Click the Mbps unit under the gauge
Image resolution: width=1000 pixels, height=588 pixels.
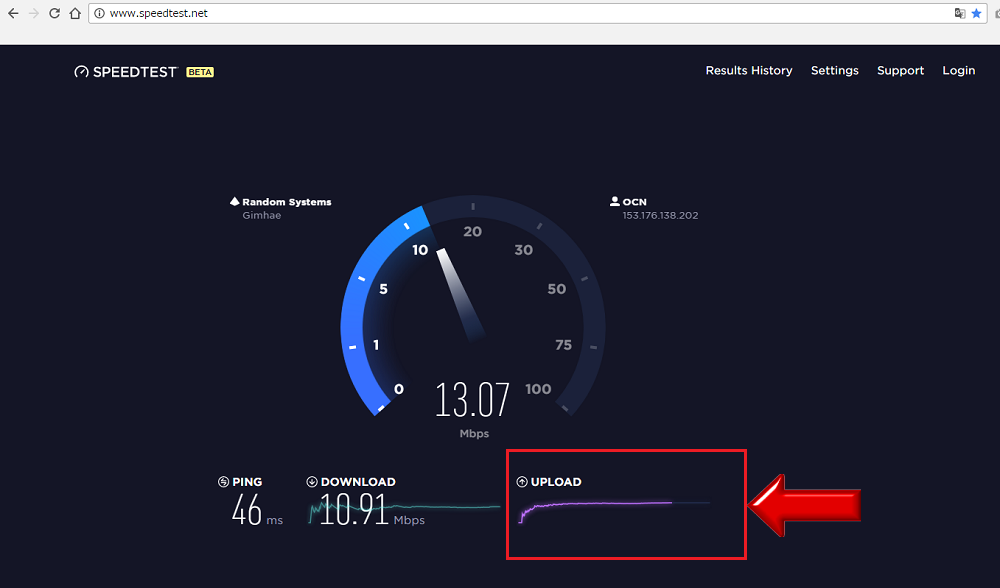474,434
